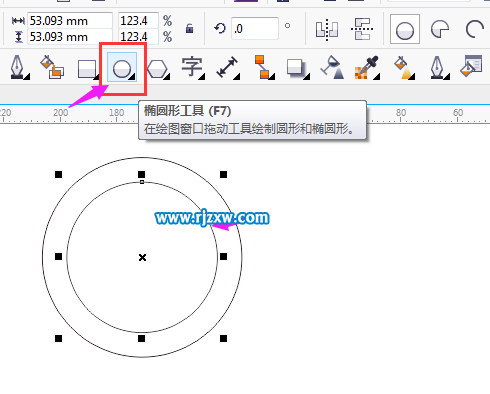This screenshot has width=490, height=394.
Task: Select the Ellipse tool
Action: point(122,68)
